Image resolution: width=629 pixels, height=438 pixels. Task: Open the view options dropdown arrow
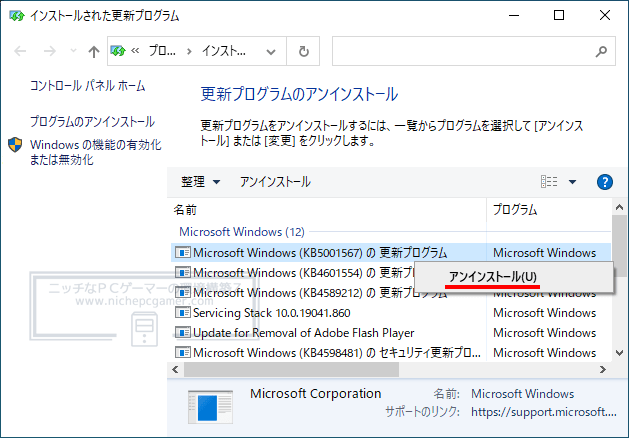click(x=572, y=182)
